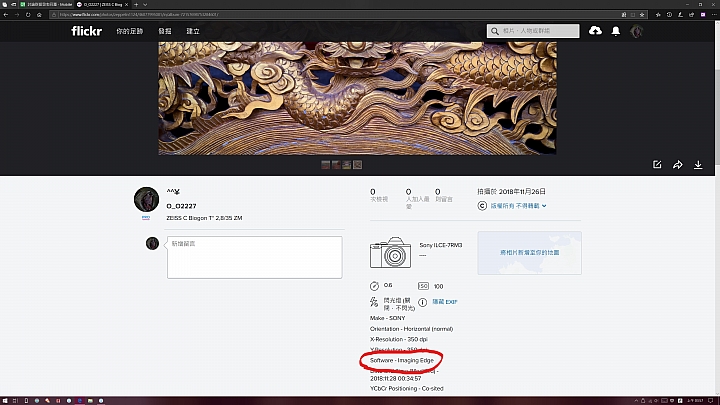Open the 你的足跡 menu

click(129, 31)
